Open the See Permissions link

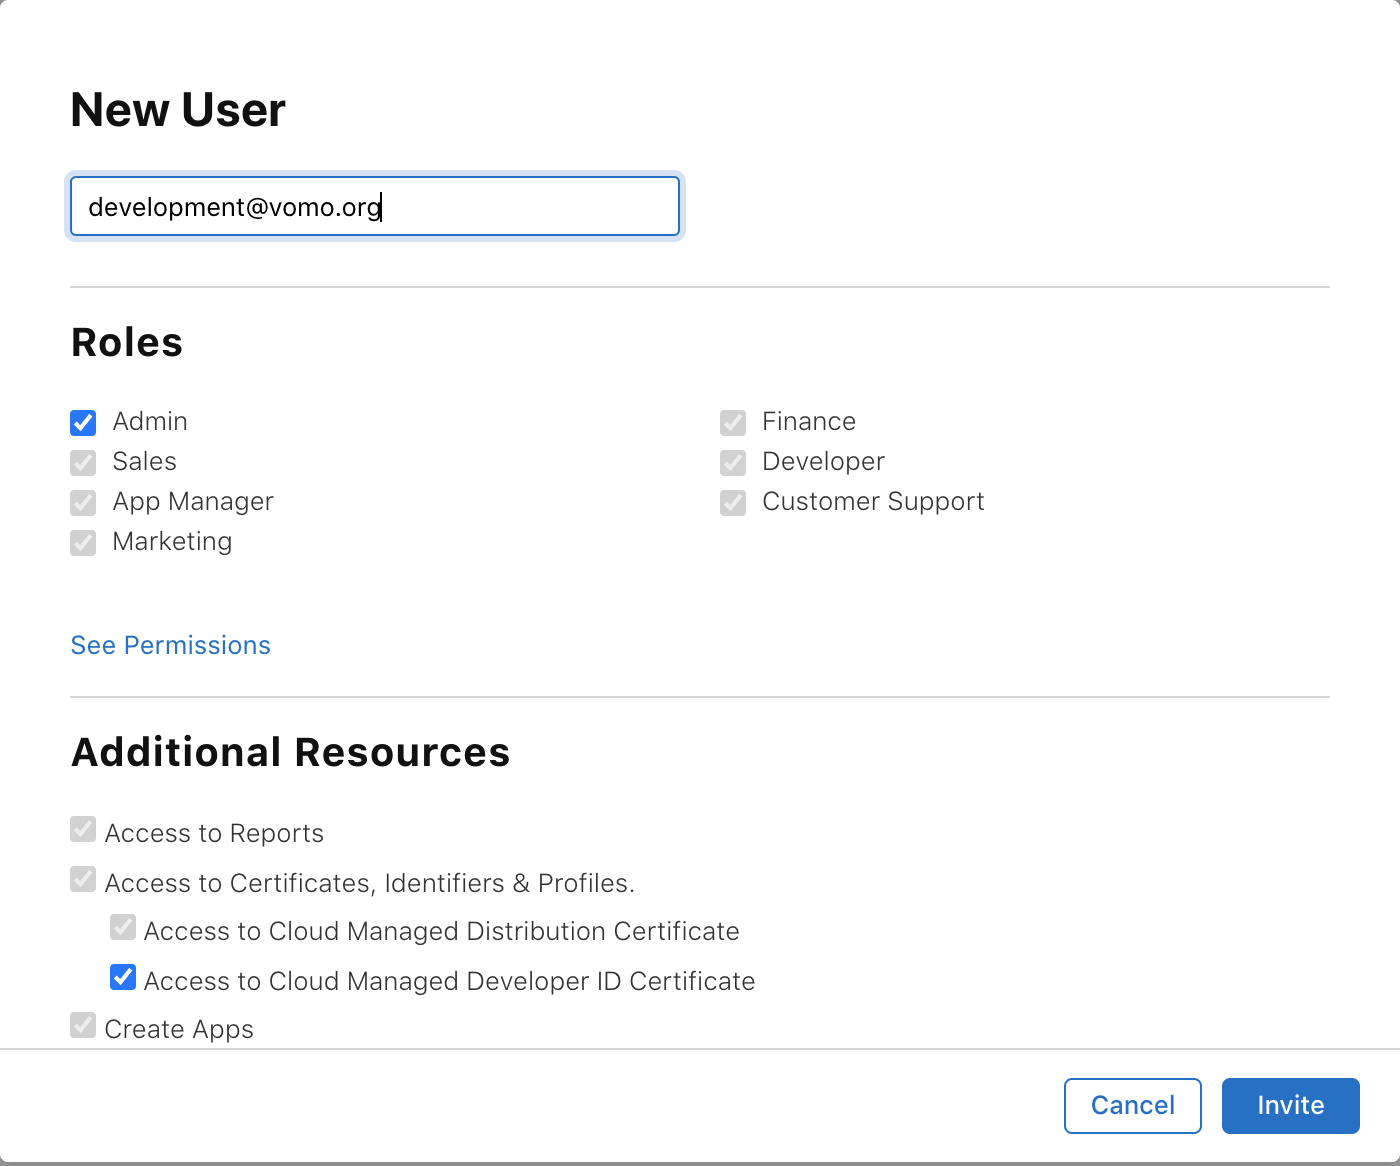click(x=171, y=645)
